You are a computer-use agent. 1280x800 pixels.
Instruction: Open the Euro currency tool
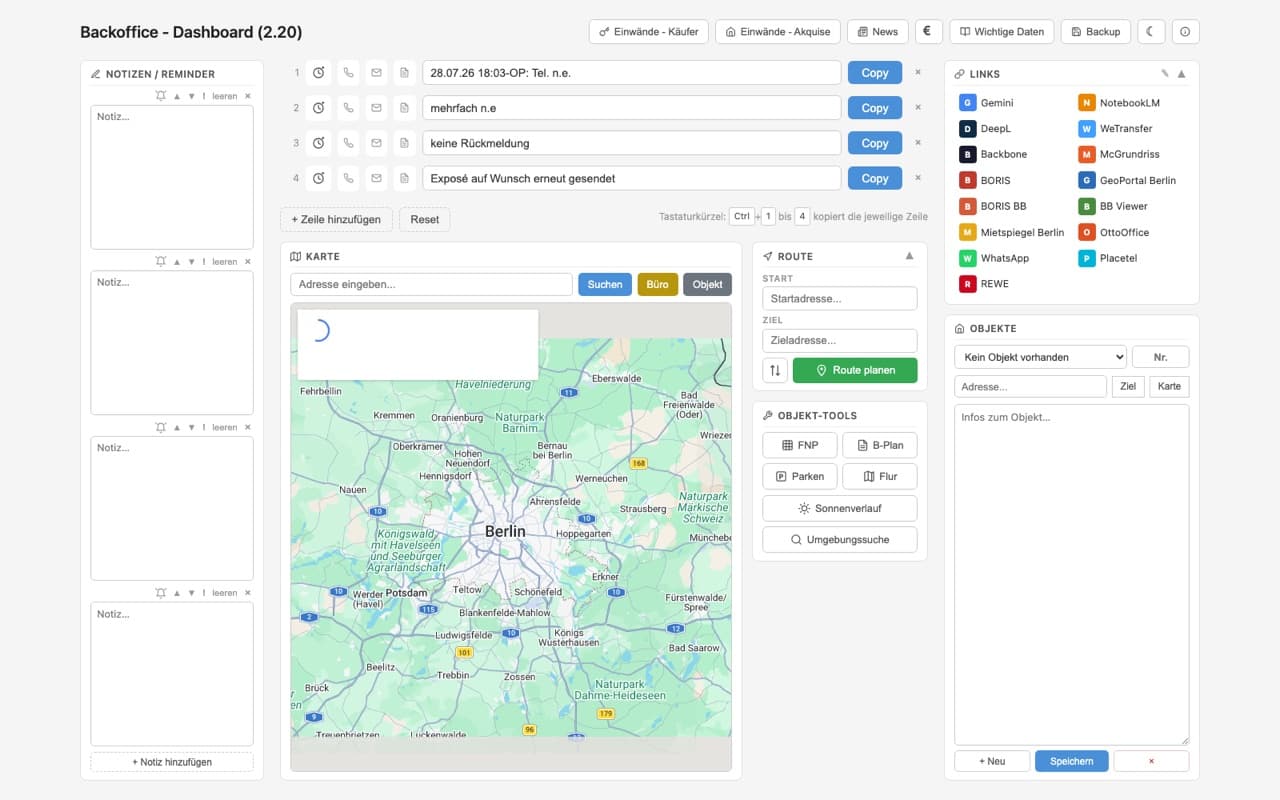pyautogui.click(x=929, y=31)
